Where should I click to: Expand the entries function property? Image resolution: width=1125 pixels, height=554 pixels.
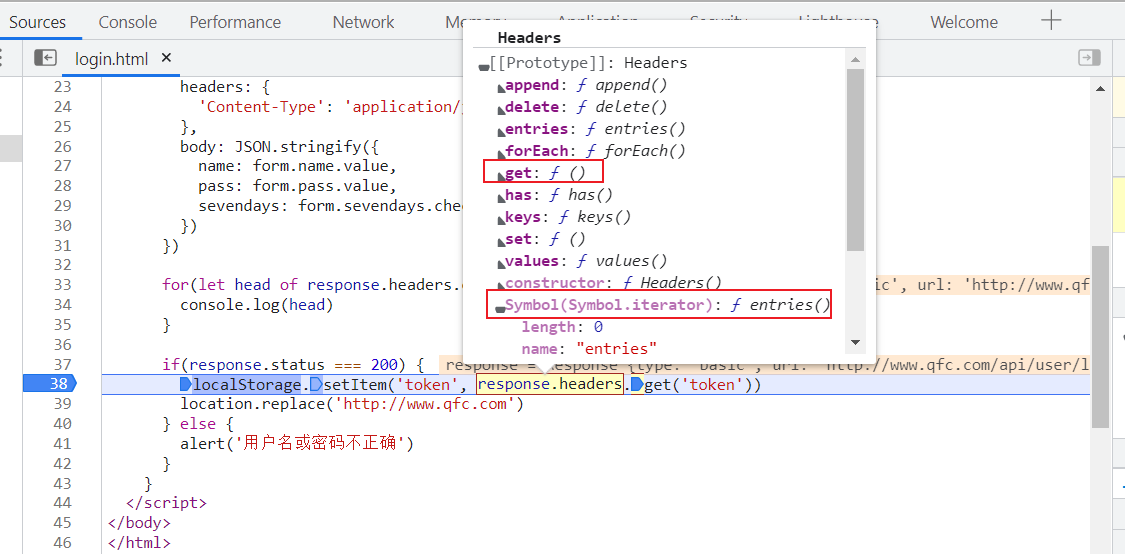click(502, 131)
